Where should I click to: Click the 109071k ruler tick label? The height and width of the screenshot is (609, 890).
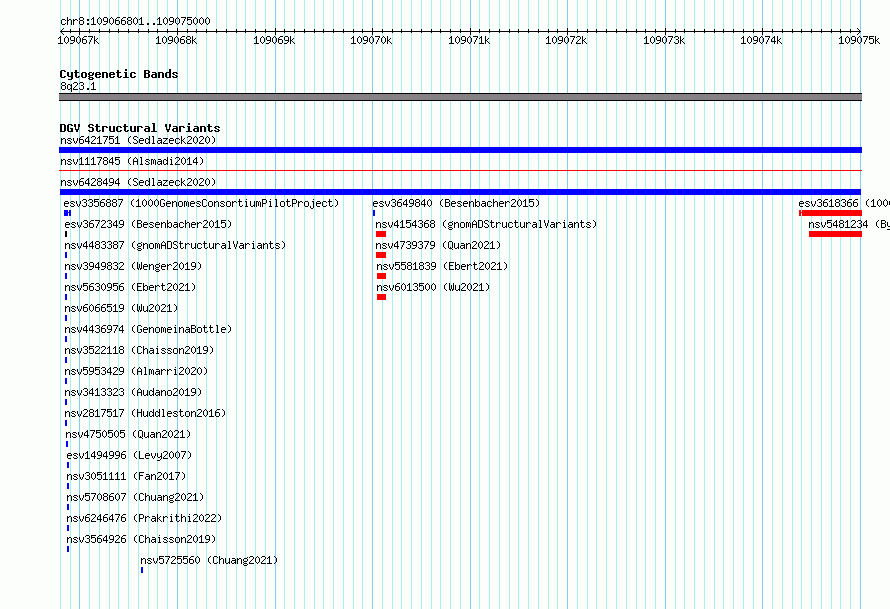(x=469, y=40)
